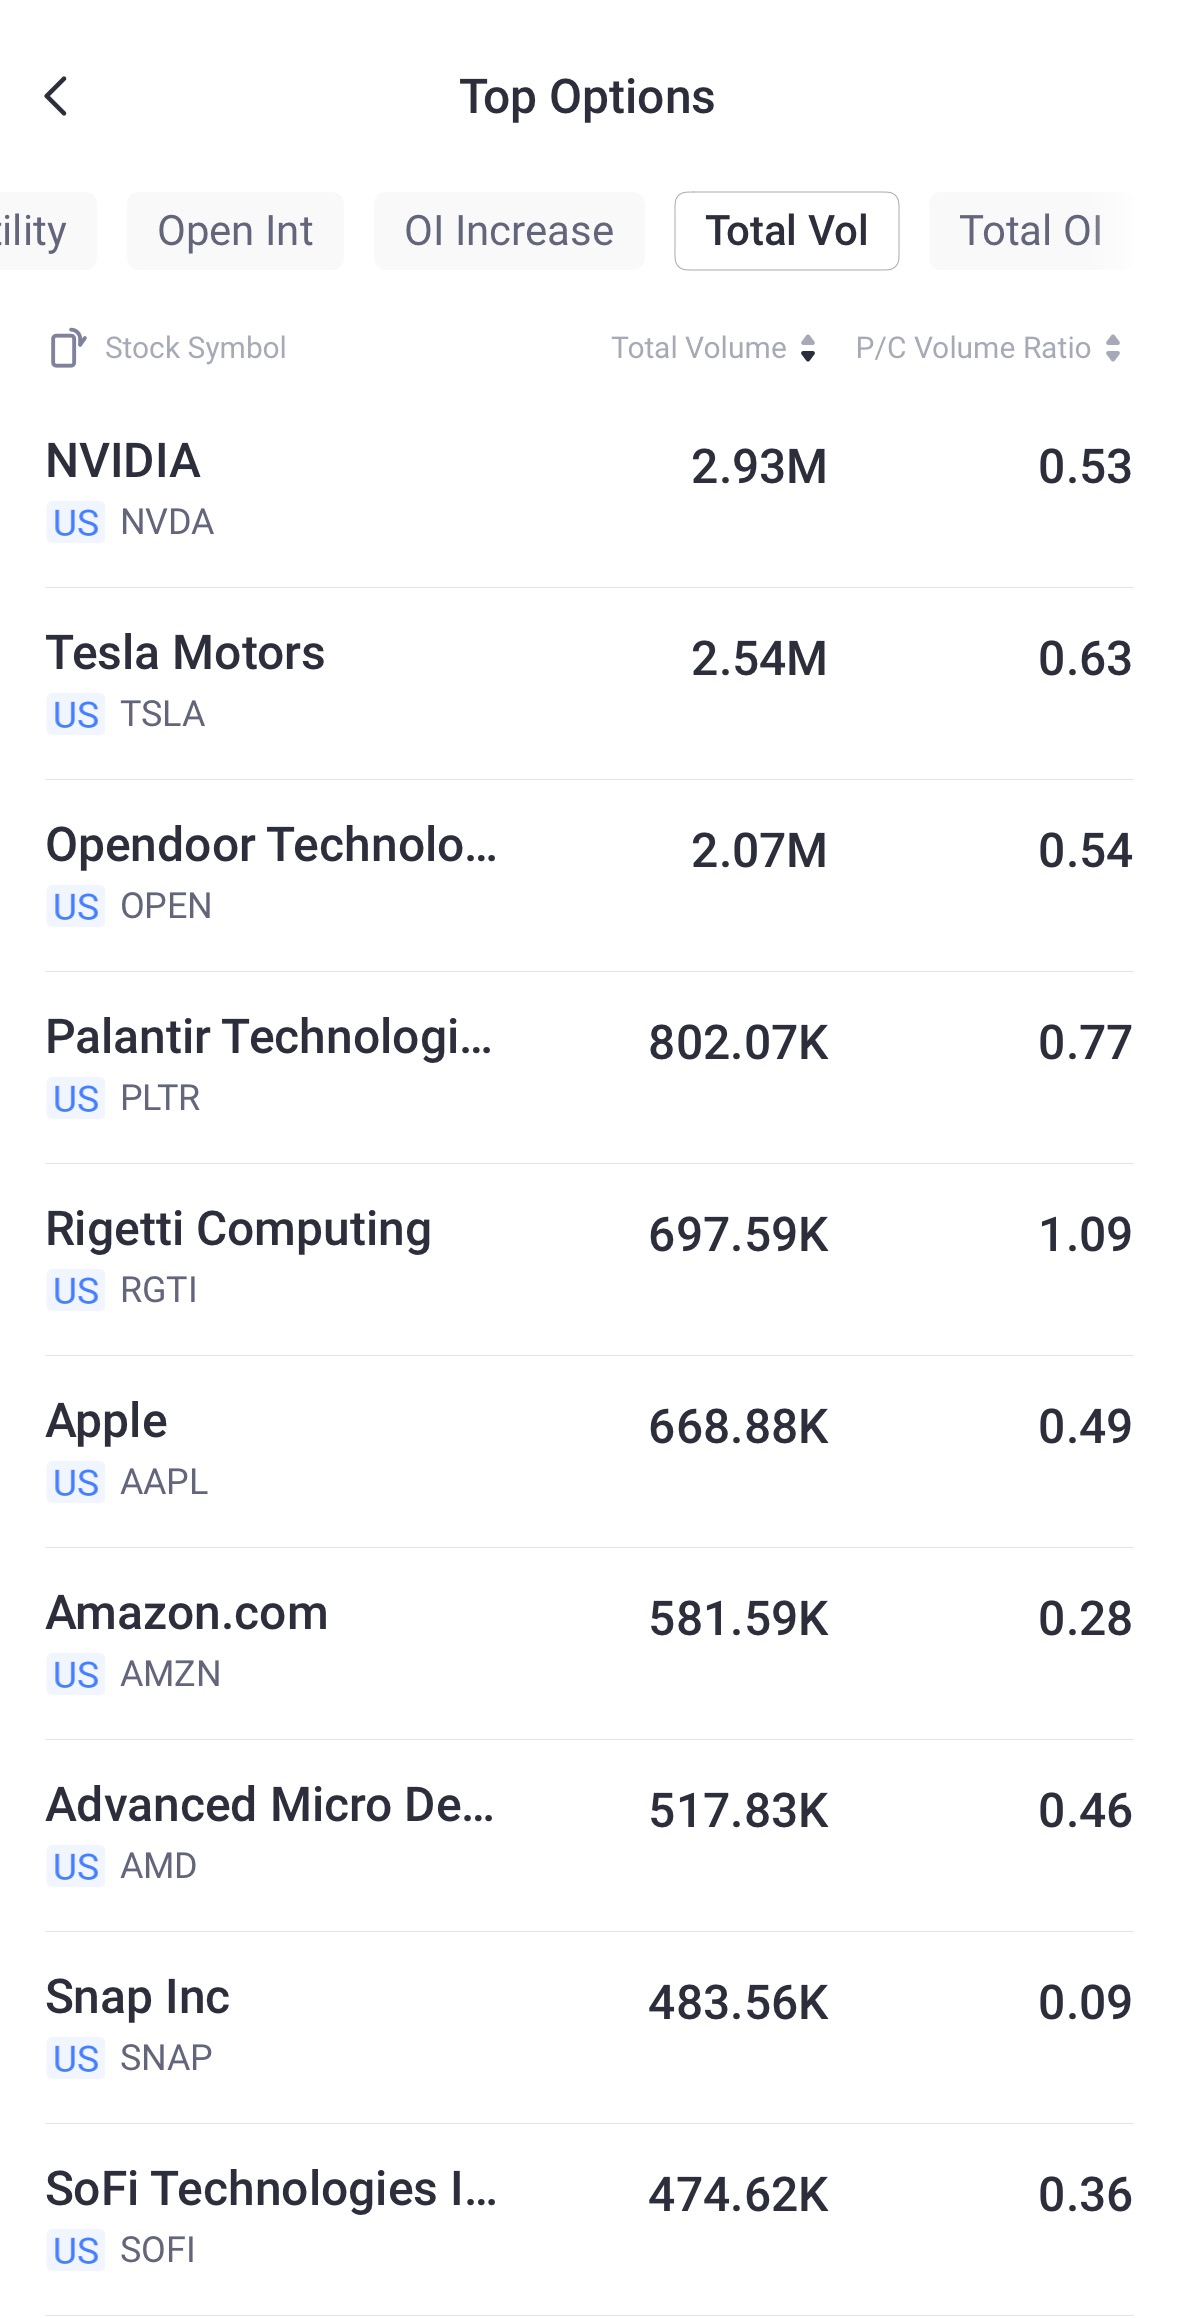Switch to the OI Increase tab

(509, 231)
